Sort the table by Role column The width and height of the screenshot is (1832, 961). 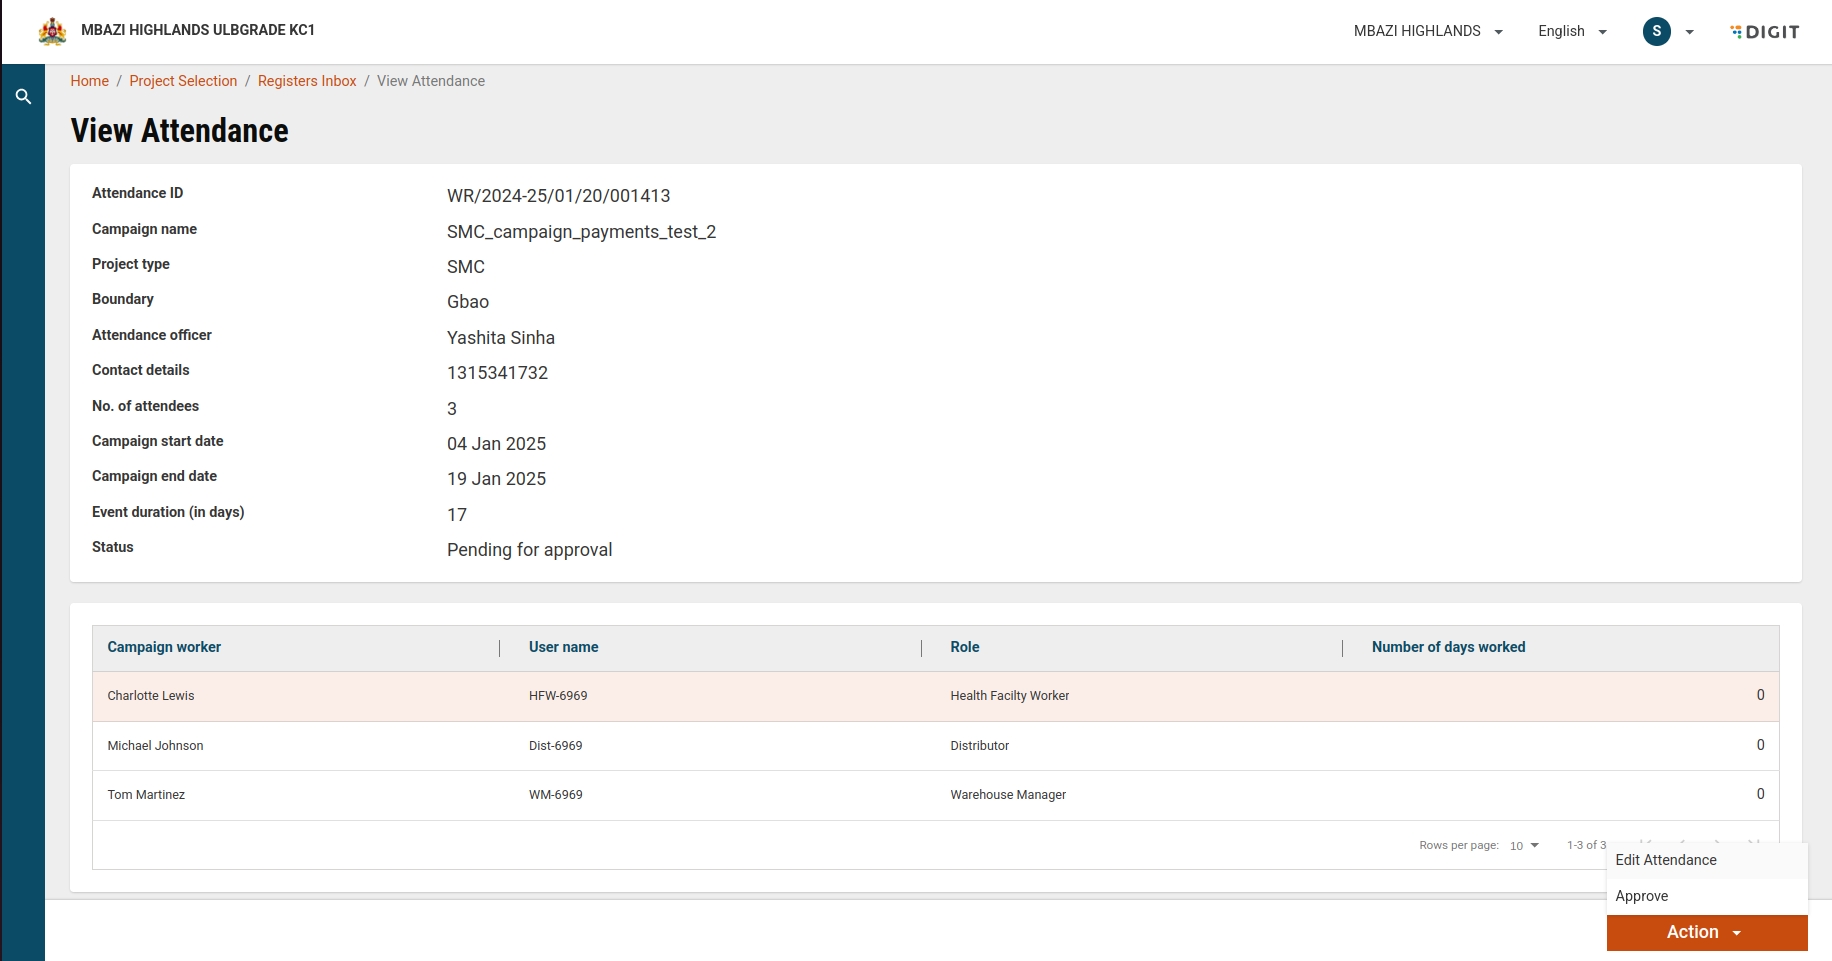(964, 647)
